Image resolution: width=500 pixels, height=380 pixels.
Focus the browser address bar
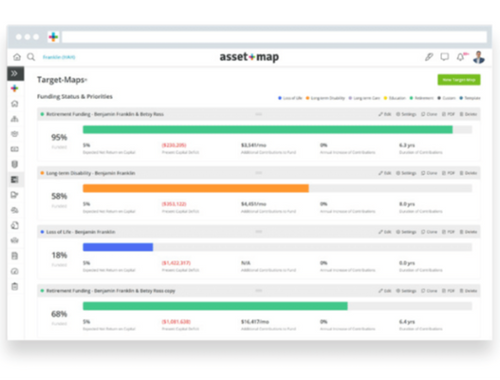[x=274, y=37]
